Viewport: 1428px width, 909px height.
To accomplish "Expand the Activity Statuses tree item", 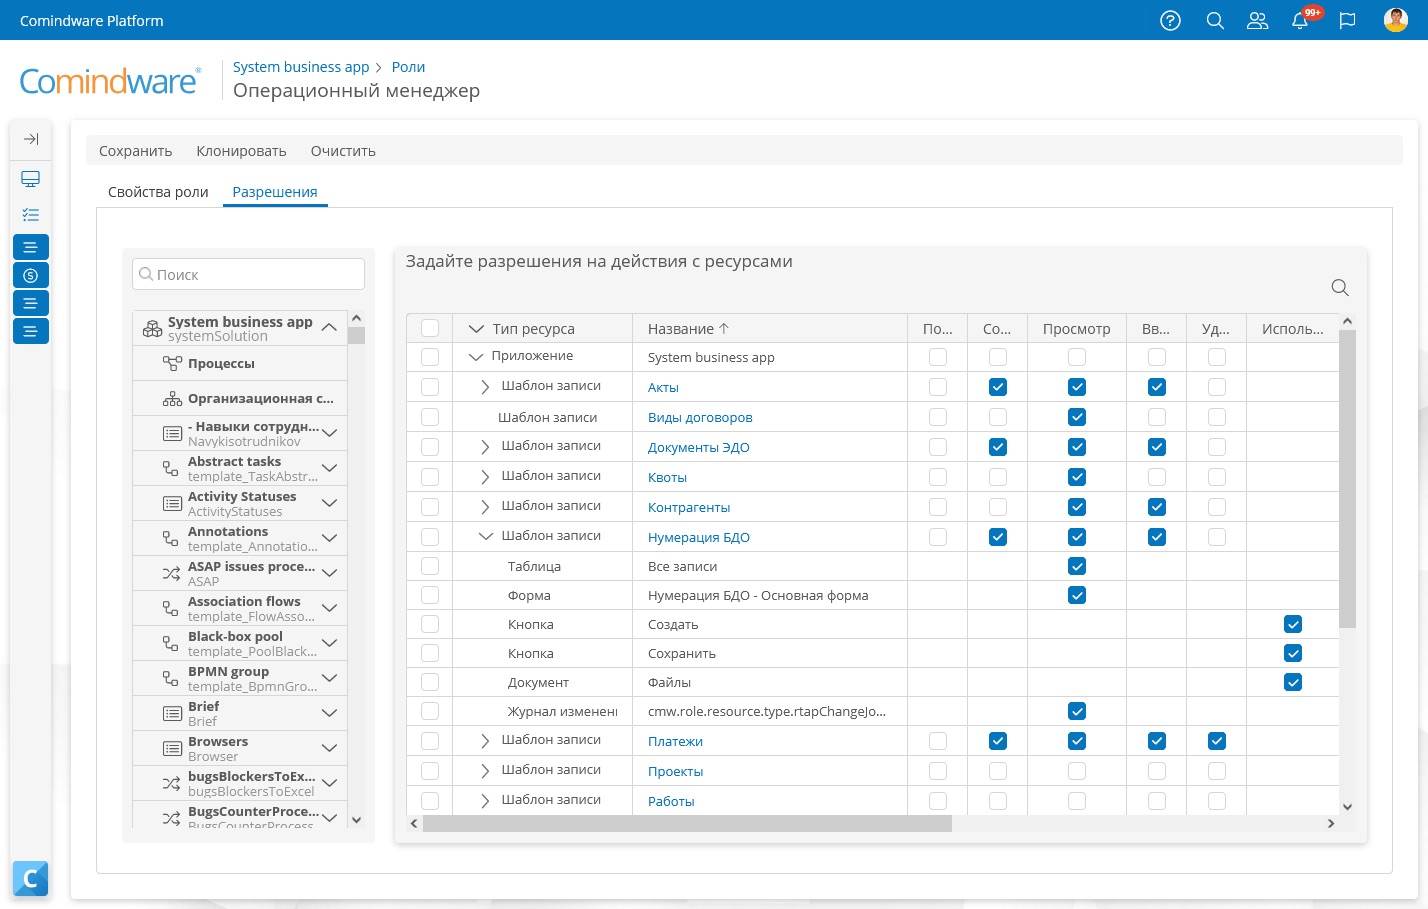I will click(x=329, y=503).
